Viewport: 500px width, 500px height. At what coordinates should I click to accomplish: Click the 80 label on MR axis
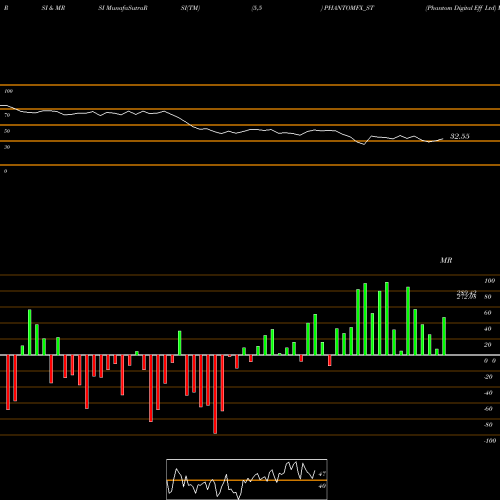point(488,297)
